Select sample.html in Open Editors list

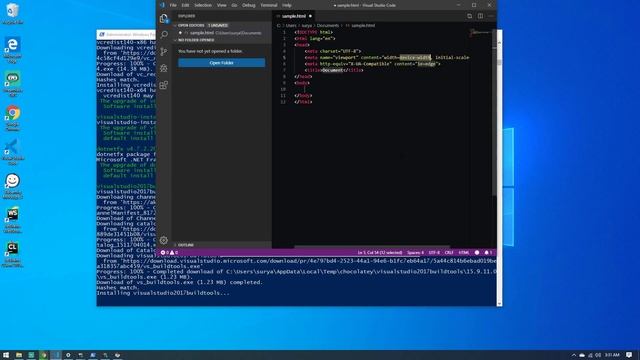(222, 33)
